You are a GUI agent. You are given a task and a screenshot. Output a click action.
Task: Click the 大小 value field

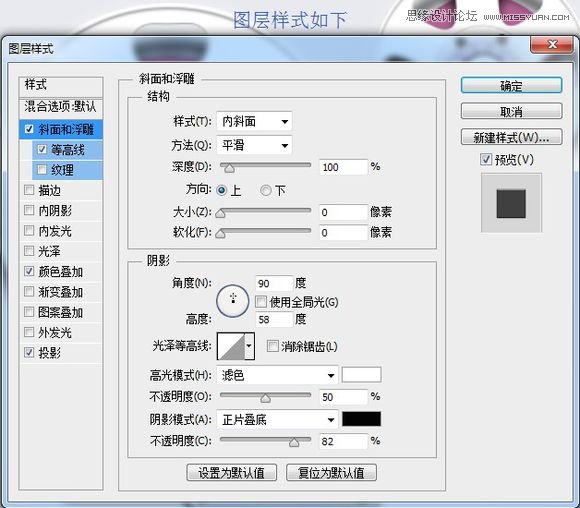pyautogui.click(x=344, y=212)
